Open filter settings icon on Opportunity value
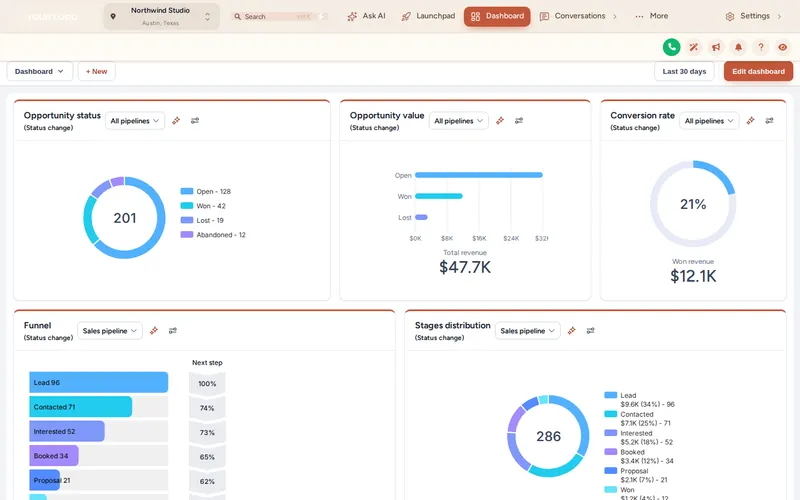Screen dimensions: 800x500 (x=519, y=121)
